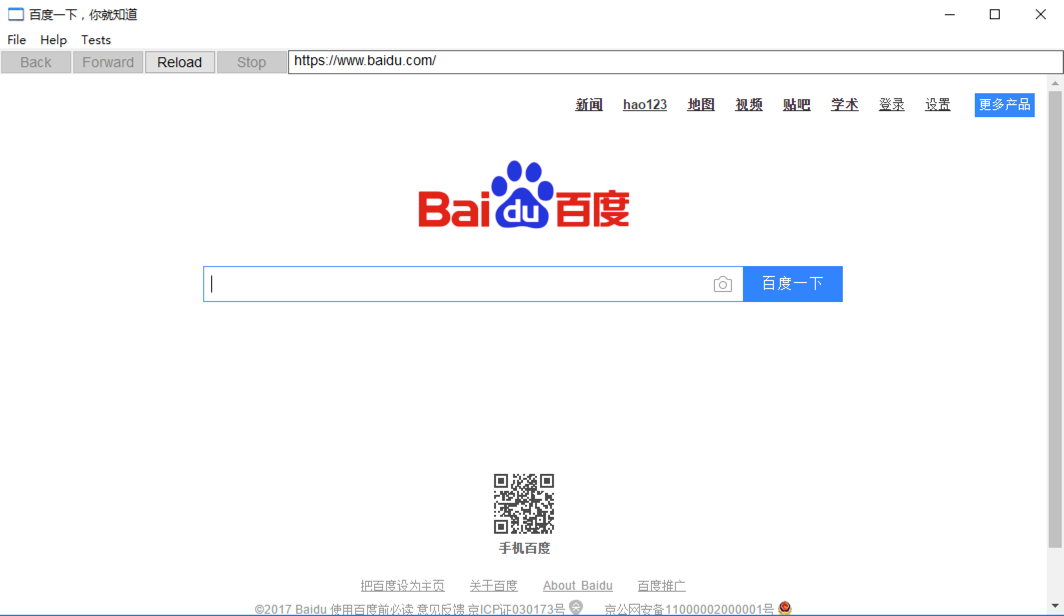The image size is (1064, 616).
Task: Open the File menu
Action: (x=16, y=40)
